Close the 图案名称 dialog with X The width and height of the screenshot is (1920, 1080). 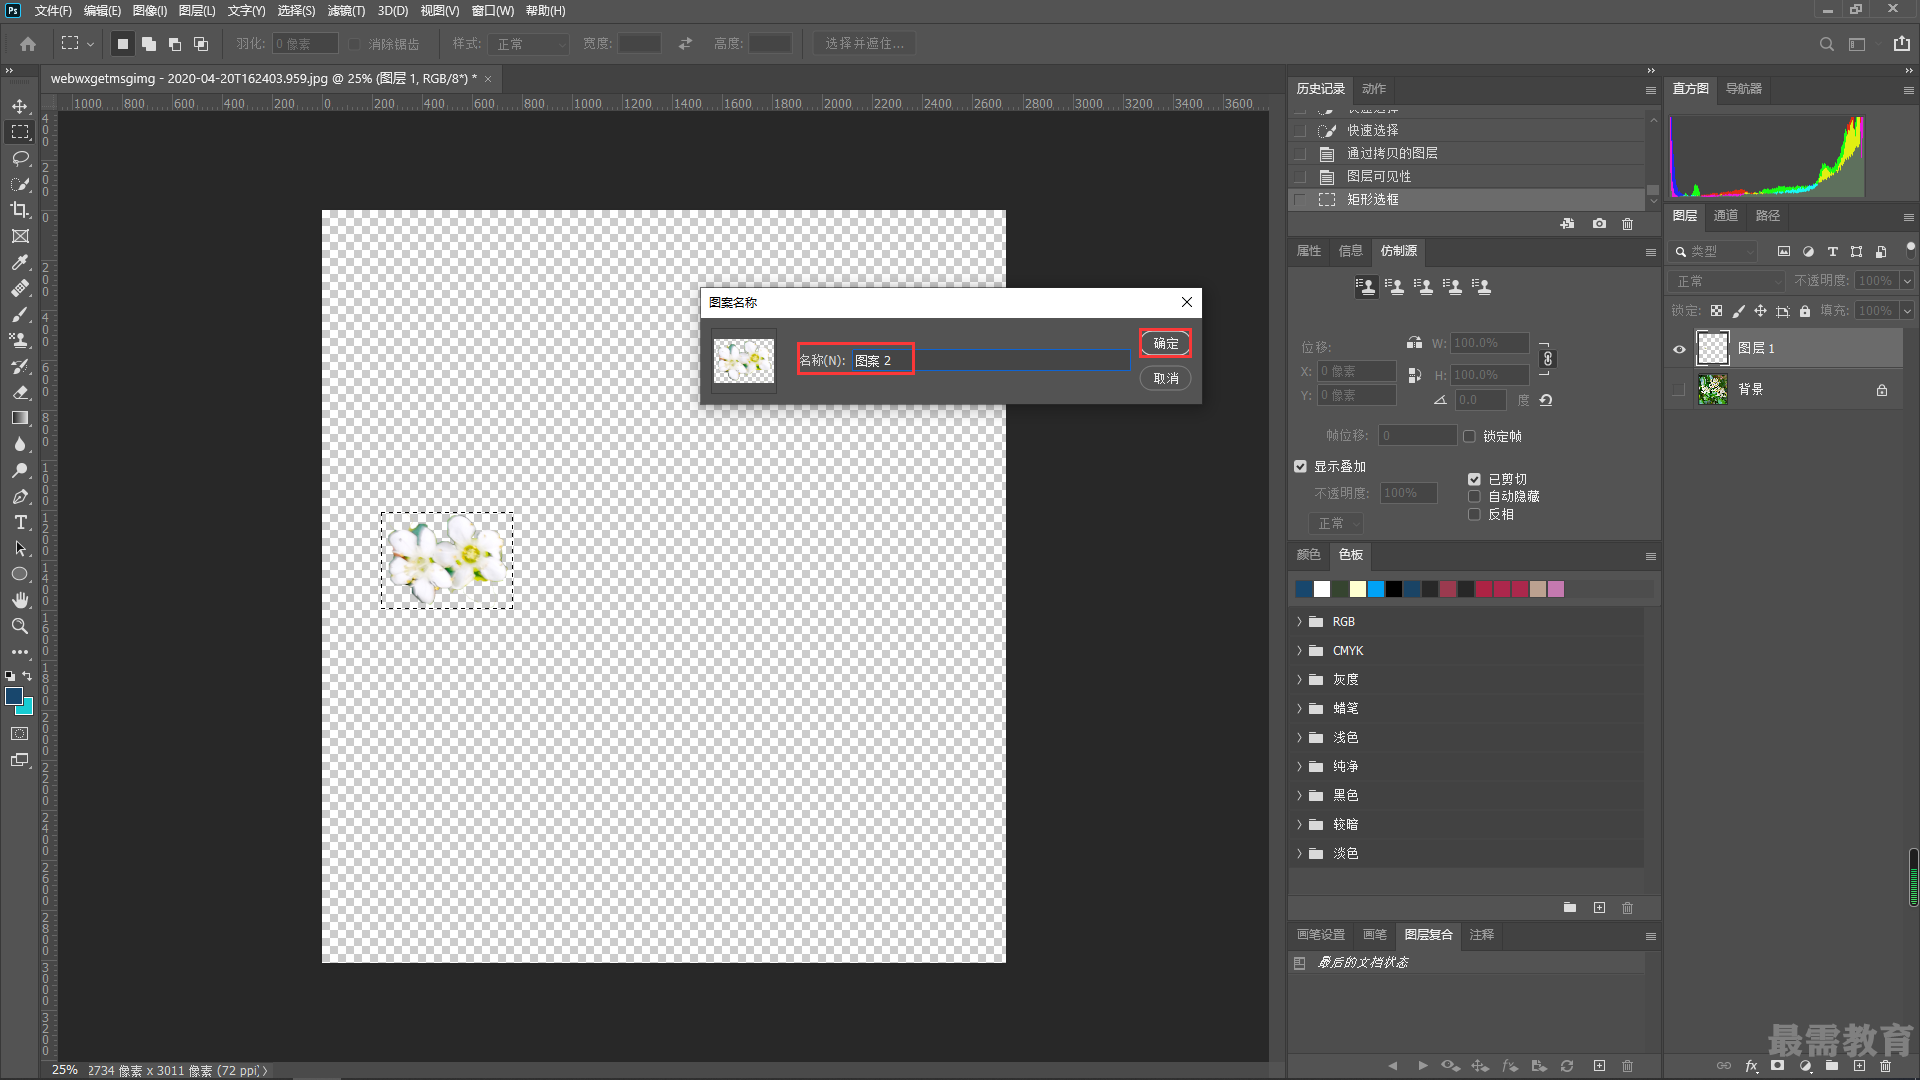(1187, 302)
